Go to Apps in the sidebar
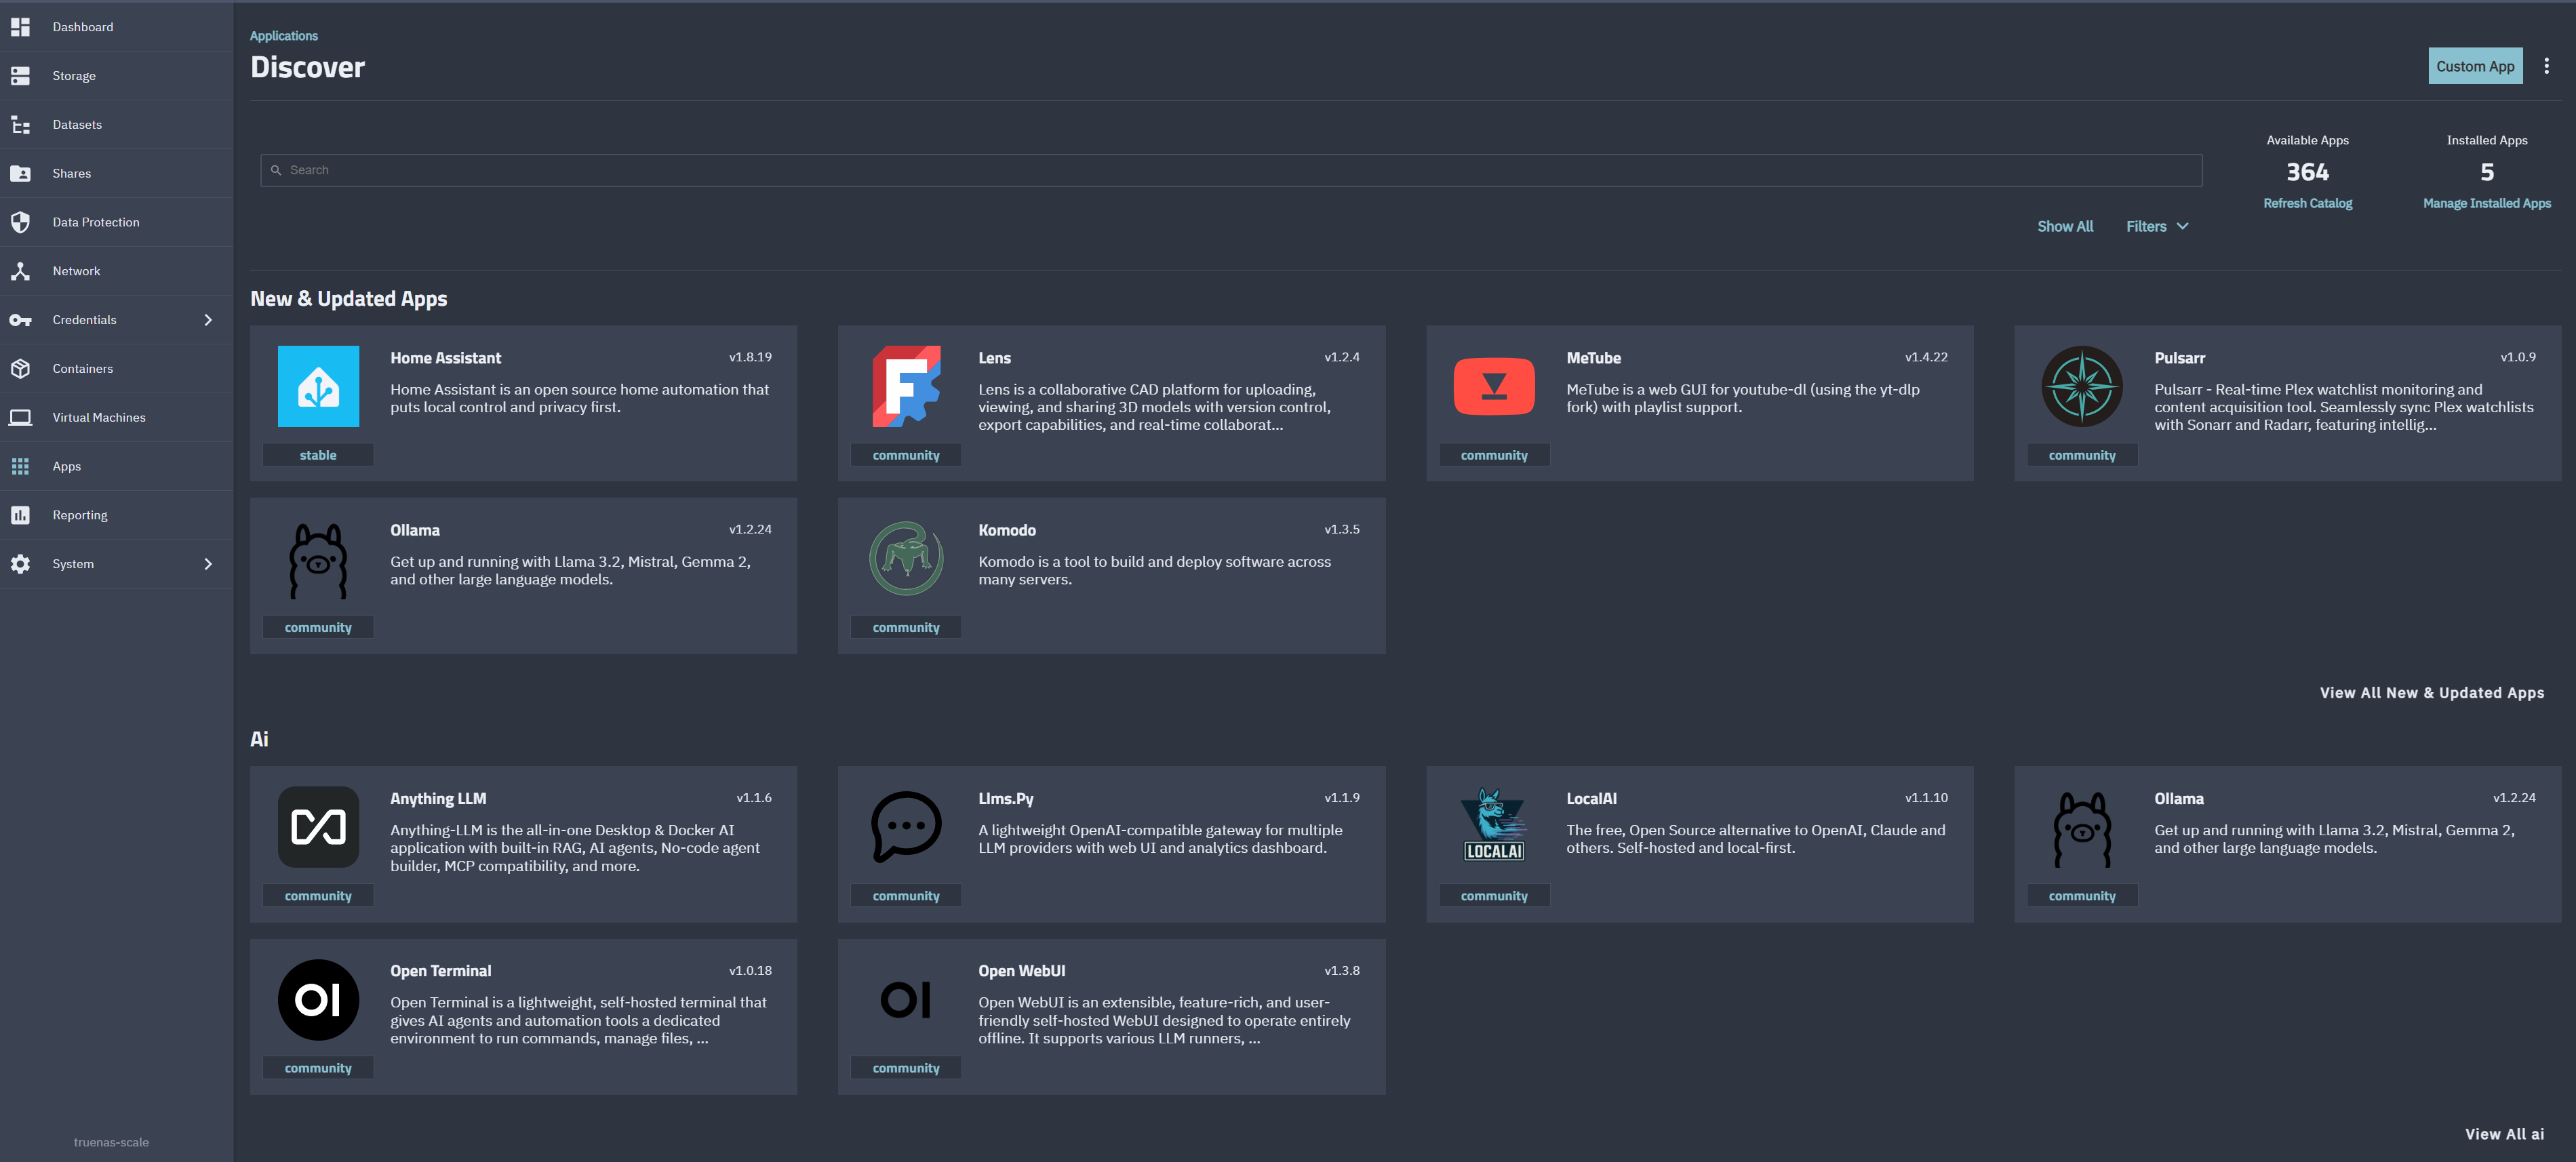2576x1162 pixels. pyautogui.click(x=116, y=467)
